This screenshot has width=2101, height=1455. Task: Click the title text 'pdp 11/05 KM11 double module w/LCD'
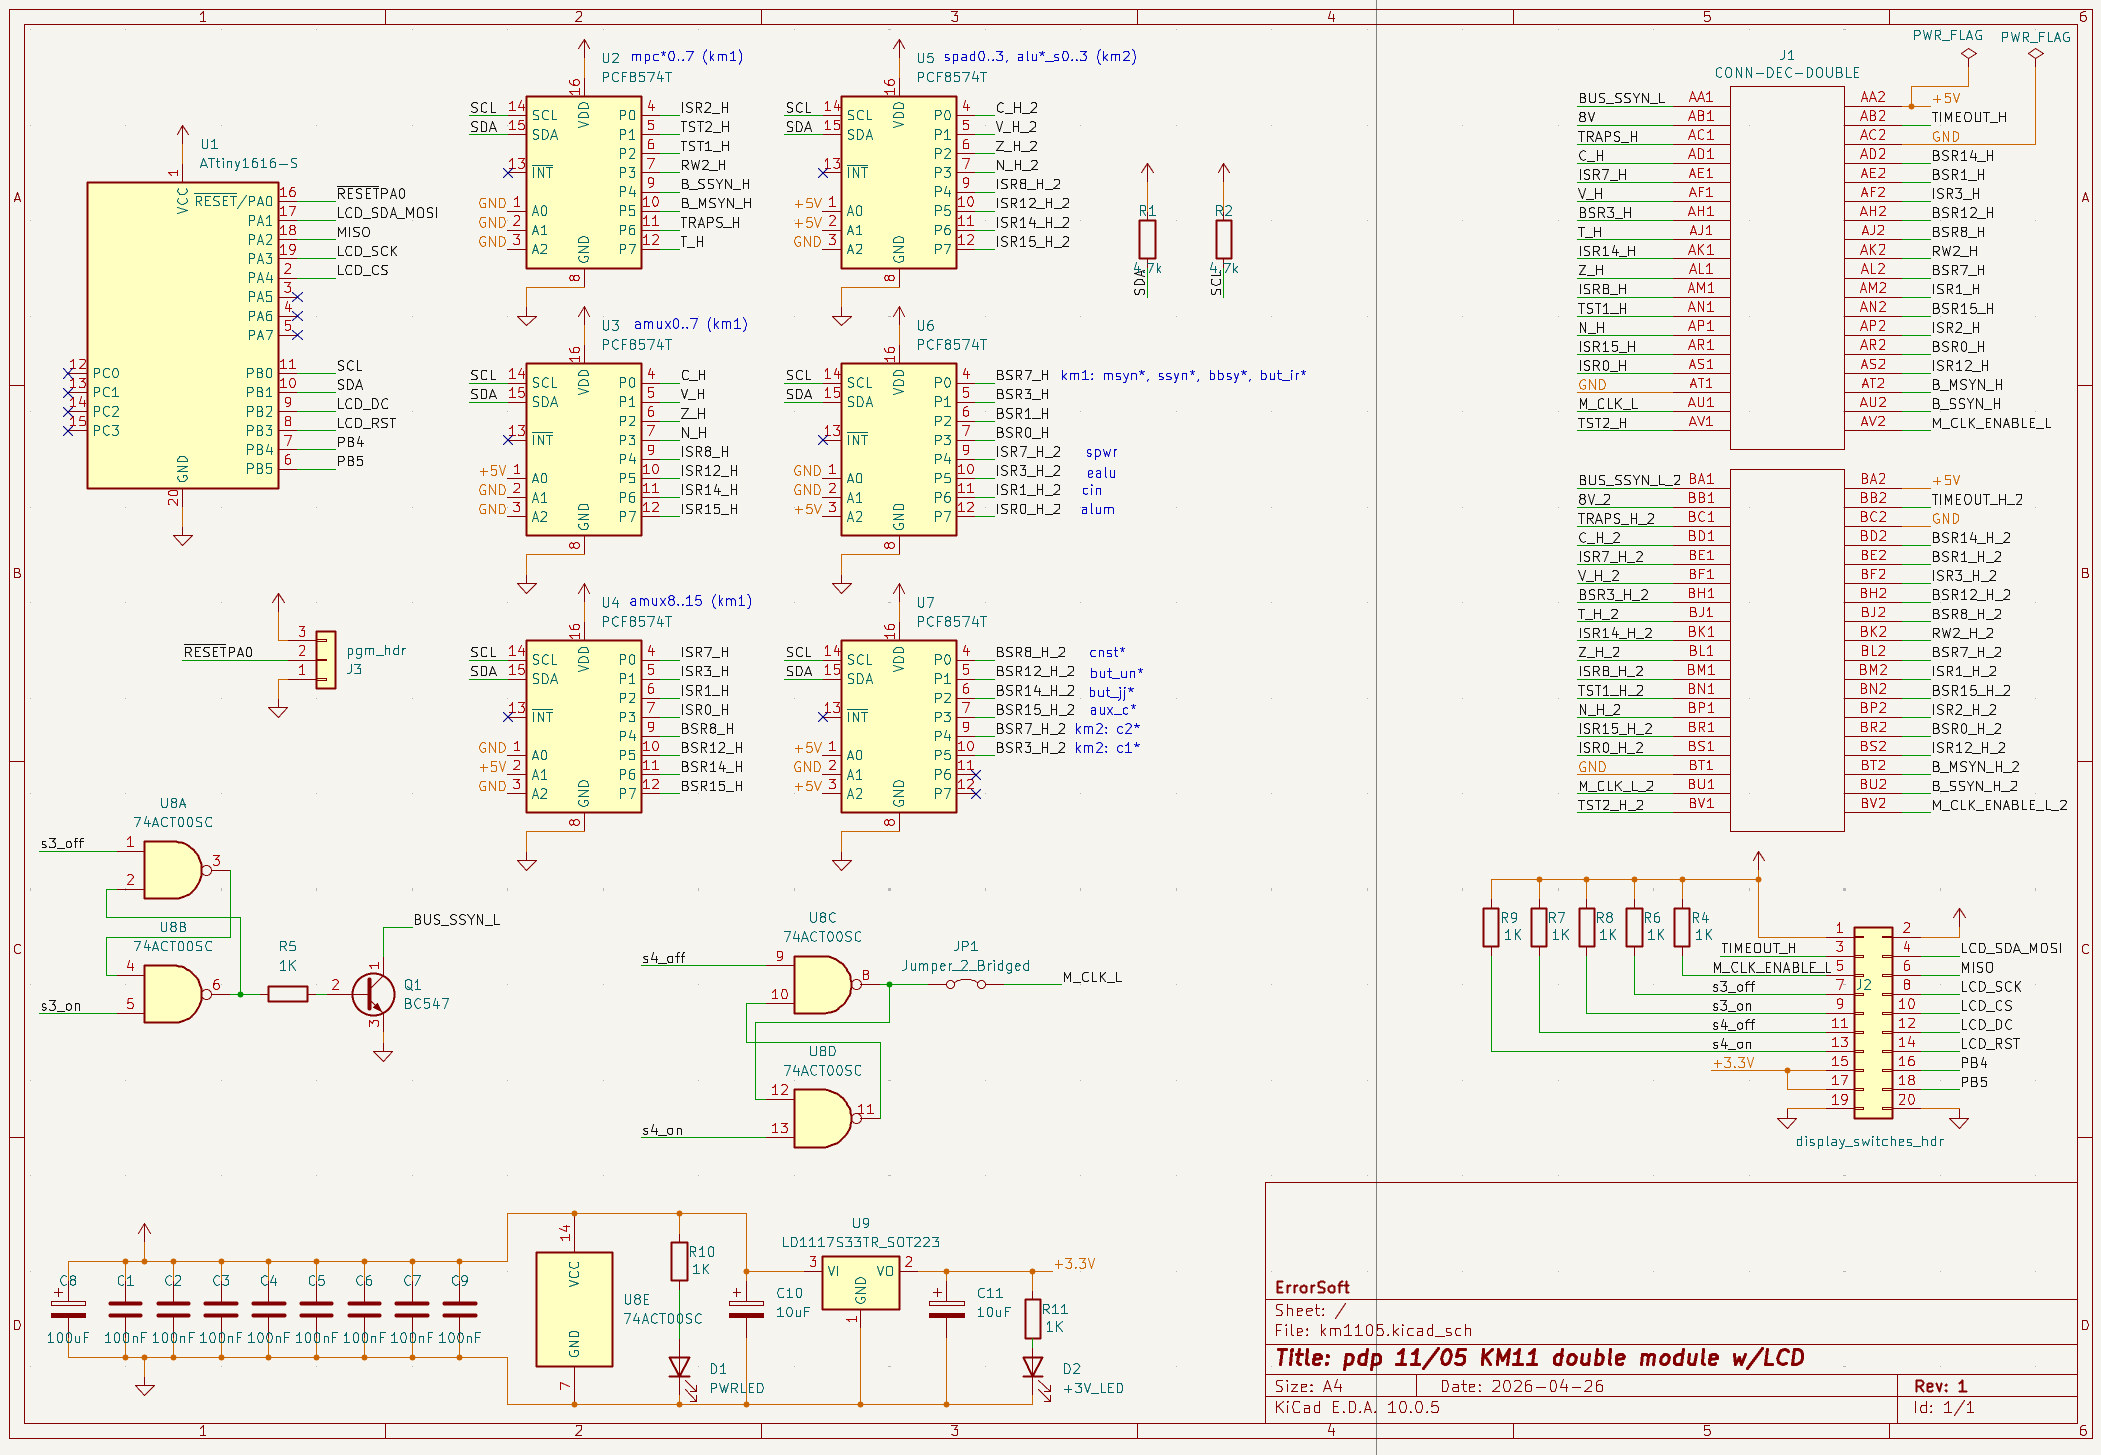pyautogui.click(x=1573, y=1358)
